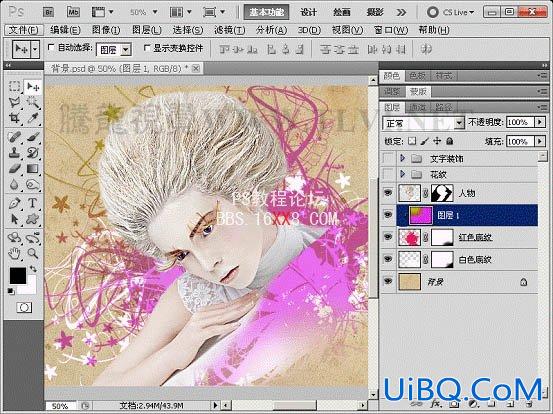This screenshot has height=414, width=553.
Task: Show the 花纹 group visibility
Action: click(x=388, y=174)
